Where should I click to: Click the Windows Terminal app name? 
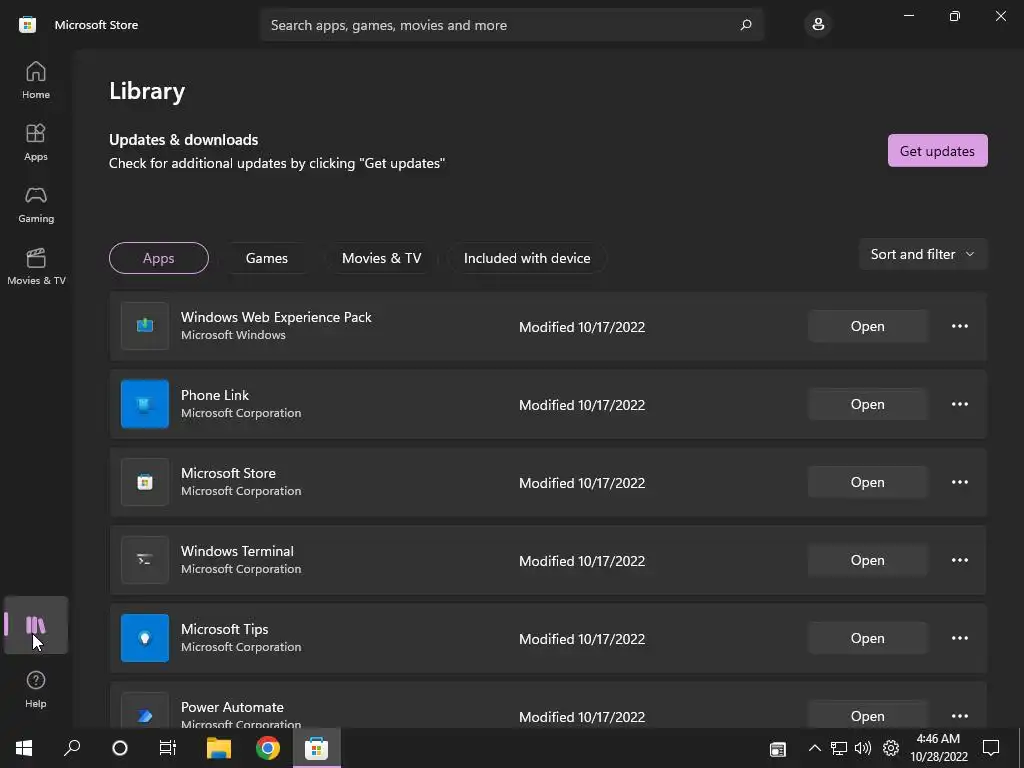coord(237,551)
